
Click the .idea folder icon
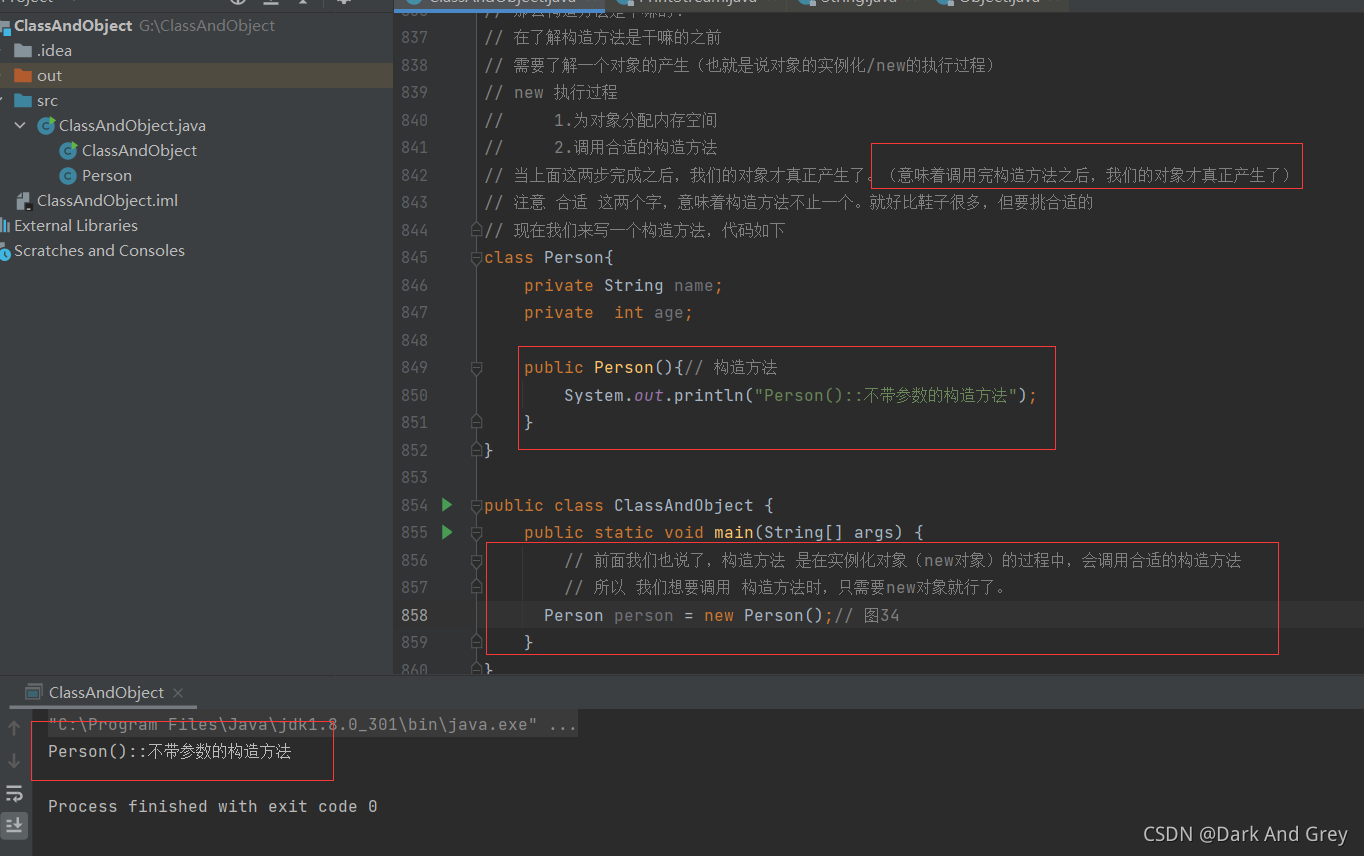pyautogui.click(x=23, y=50)
